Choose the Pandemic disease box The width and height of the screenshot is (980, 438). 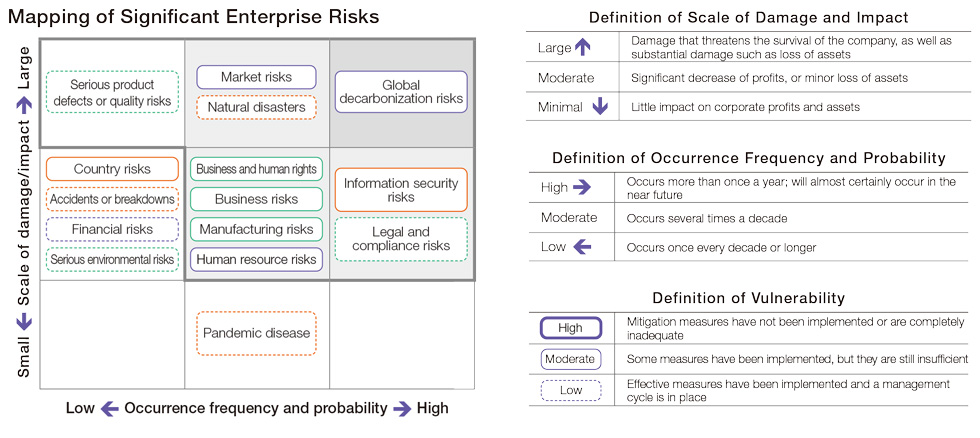[x=256, y=333]
